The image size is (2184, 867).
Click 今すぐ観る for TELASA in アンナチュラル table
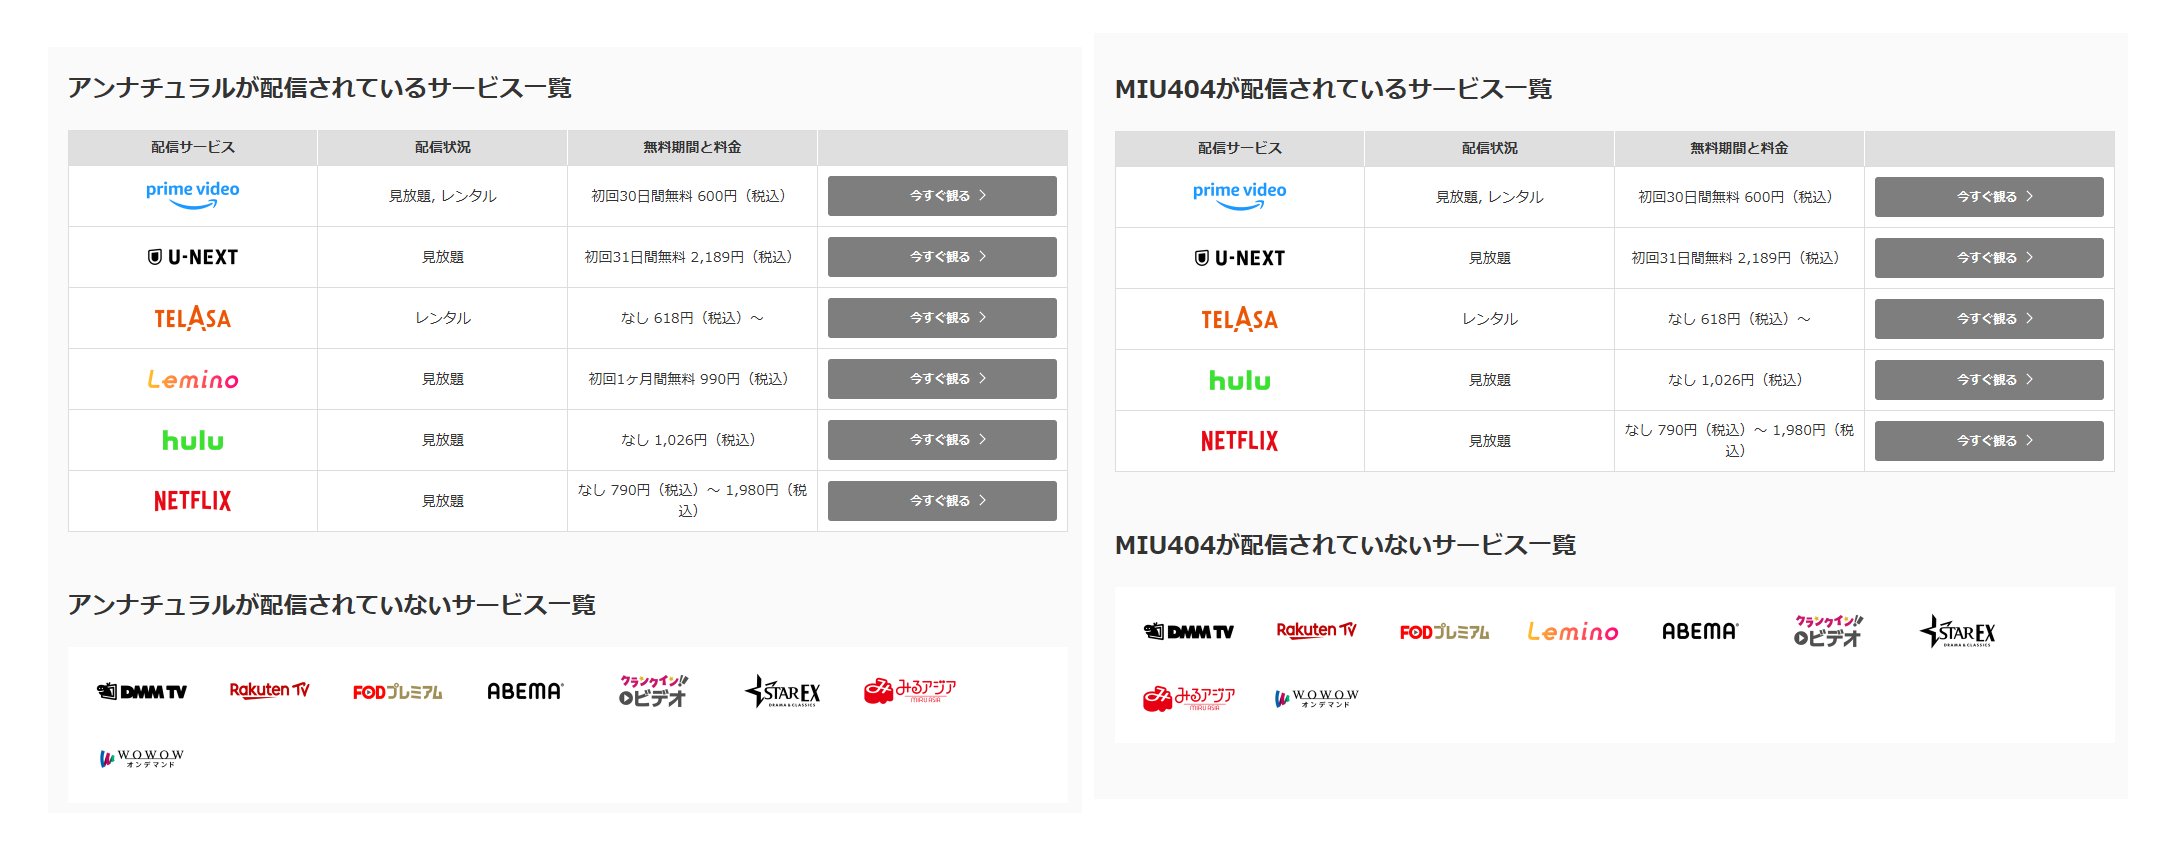[942, 318]
